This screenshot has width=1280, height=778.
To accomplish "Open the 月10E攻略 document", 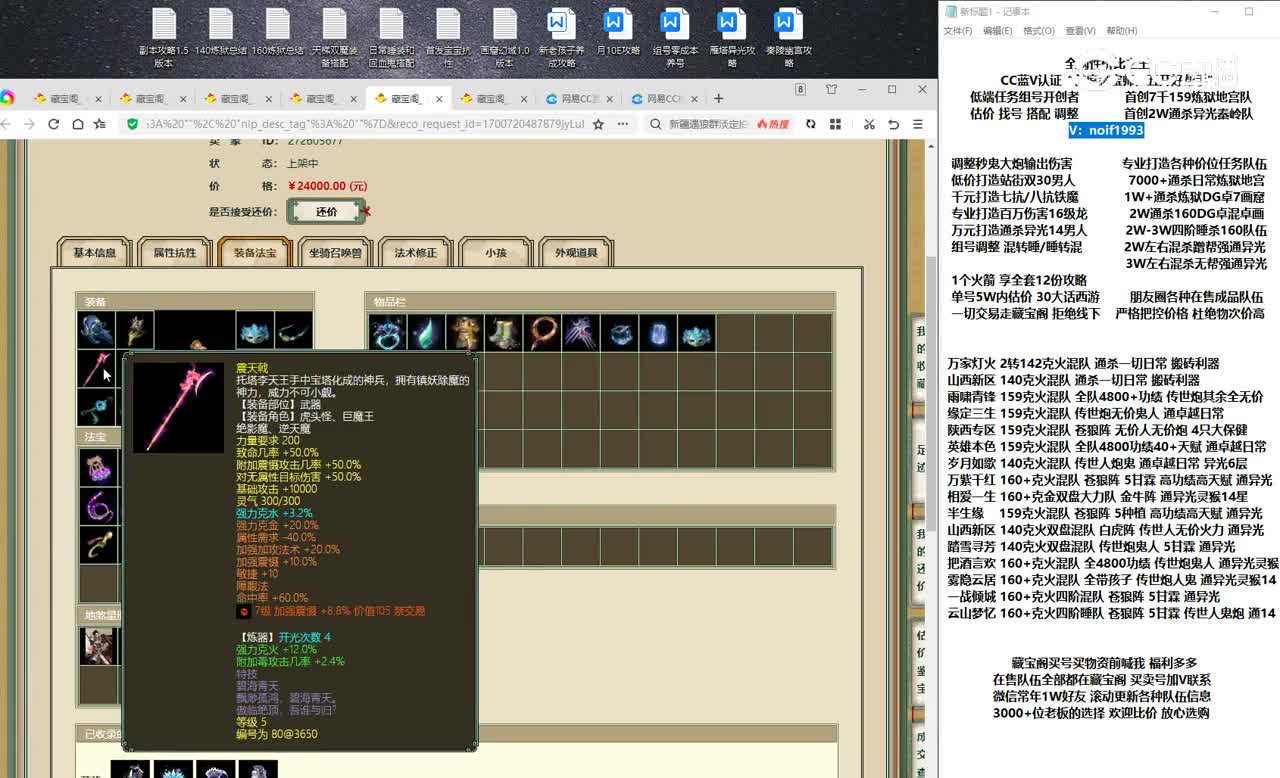I will (x=616, y=33).
